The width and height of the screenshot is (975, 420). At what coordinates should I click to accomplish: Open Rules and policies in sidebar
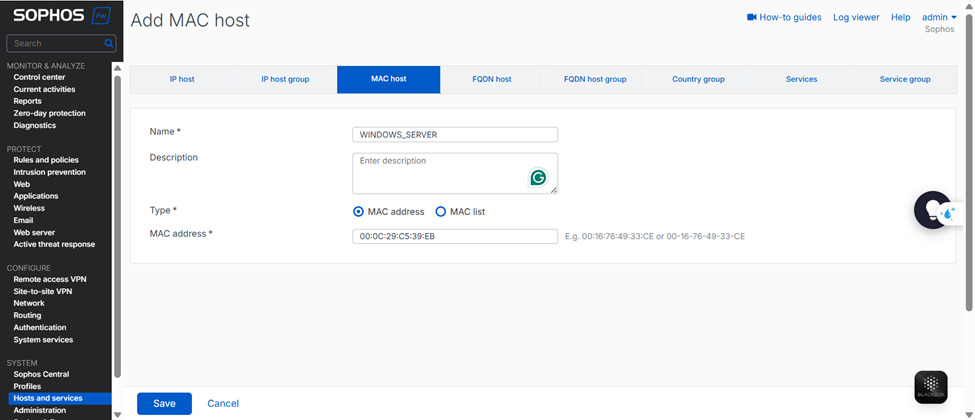pyautogui.click(x=46, y=160)
